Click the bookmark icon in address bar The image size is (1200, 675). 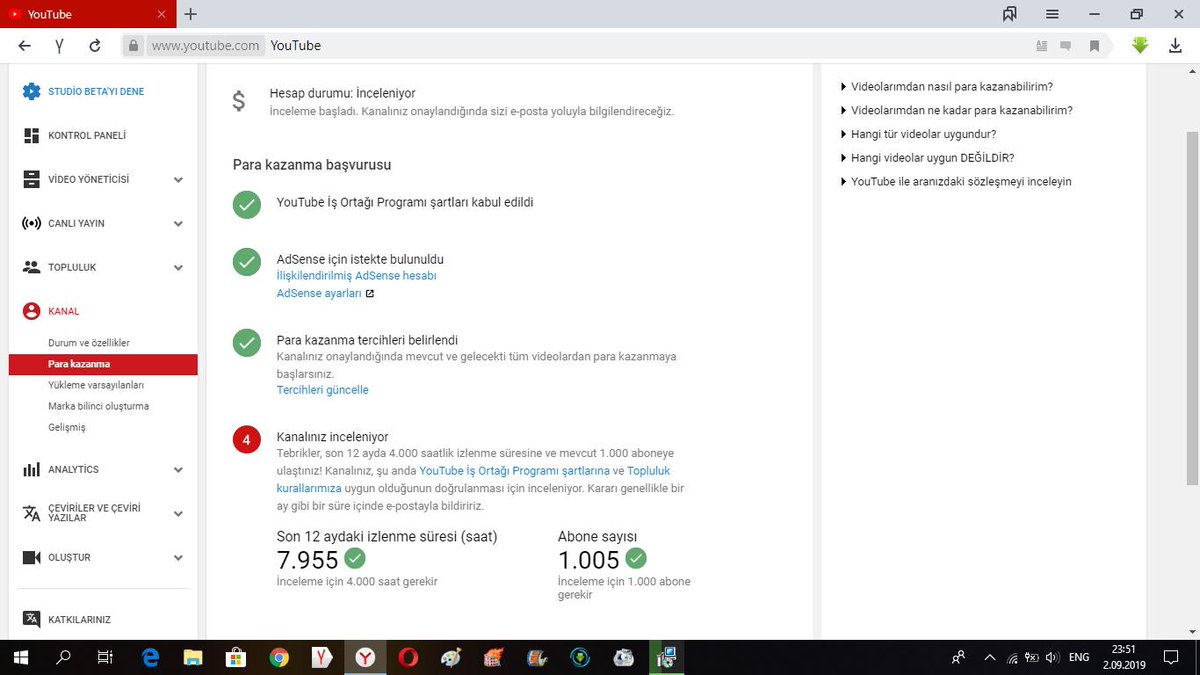pyautogui.click(x=1095, y=46)
